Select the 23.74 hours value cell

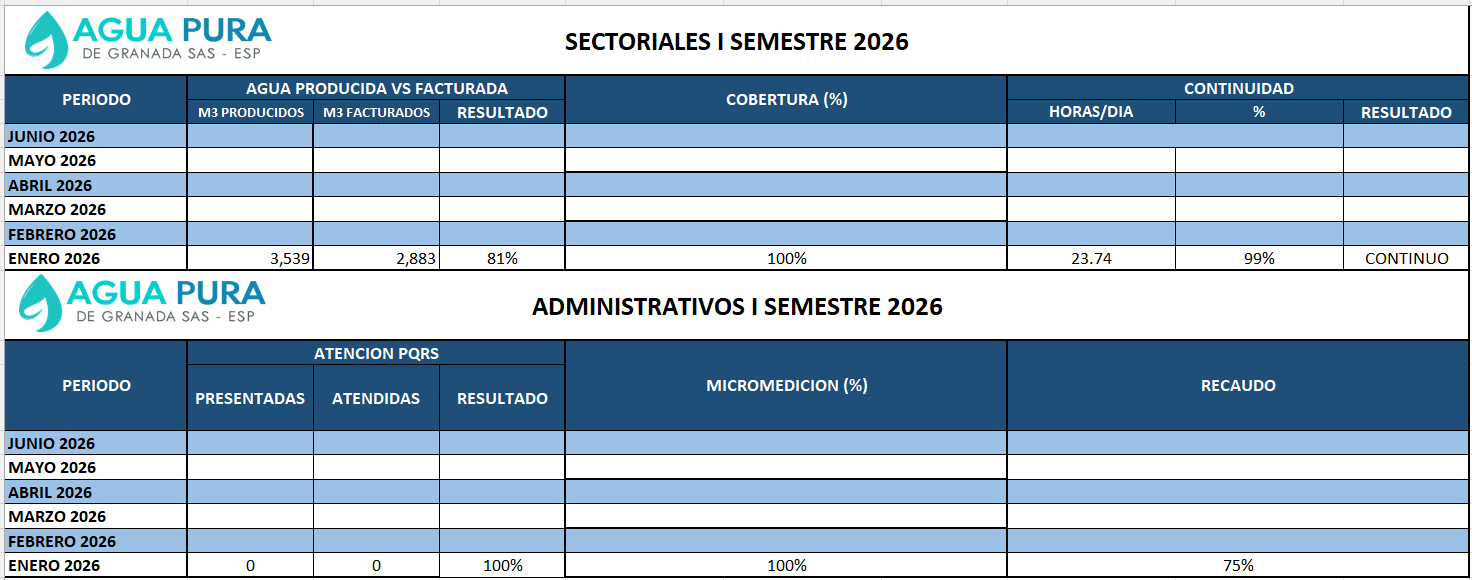coord(1091,259)
